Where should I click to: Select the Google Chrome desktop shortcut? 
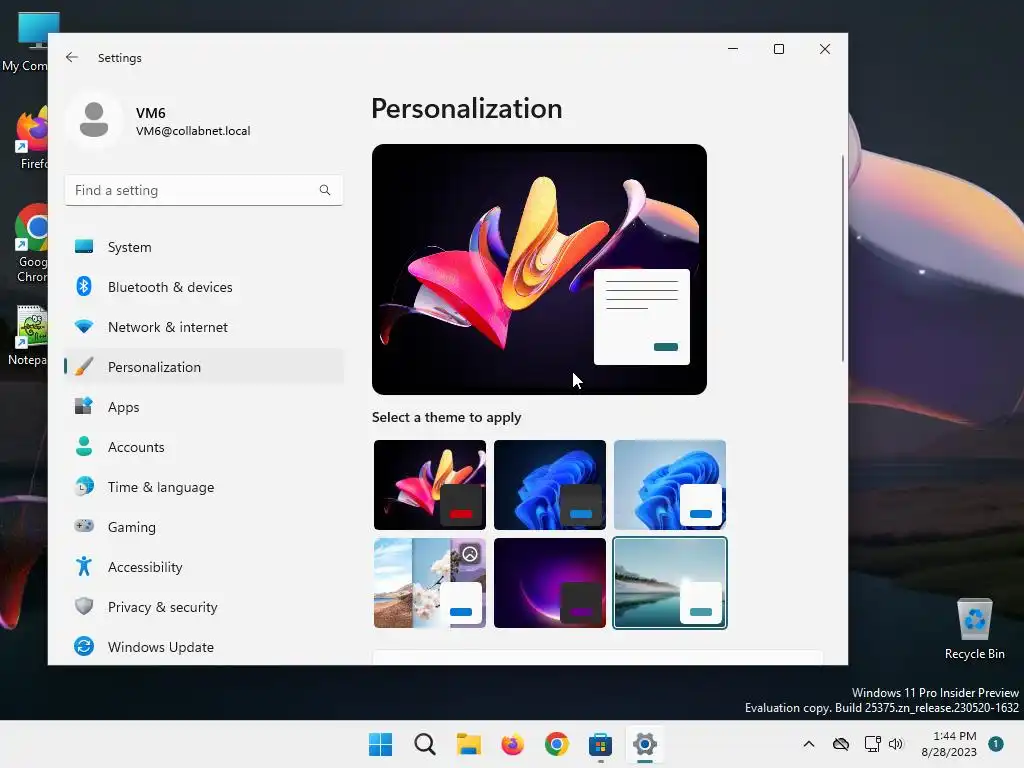[29, 244]
